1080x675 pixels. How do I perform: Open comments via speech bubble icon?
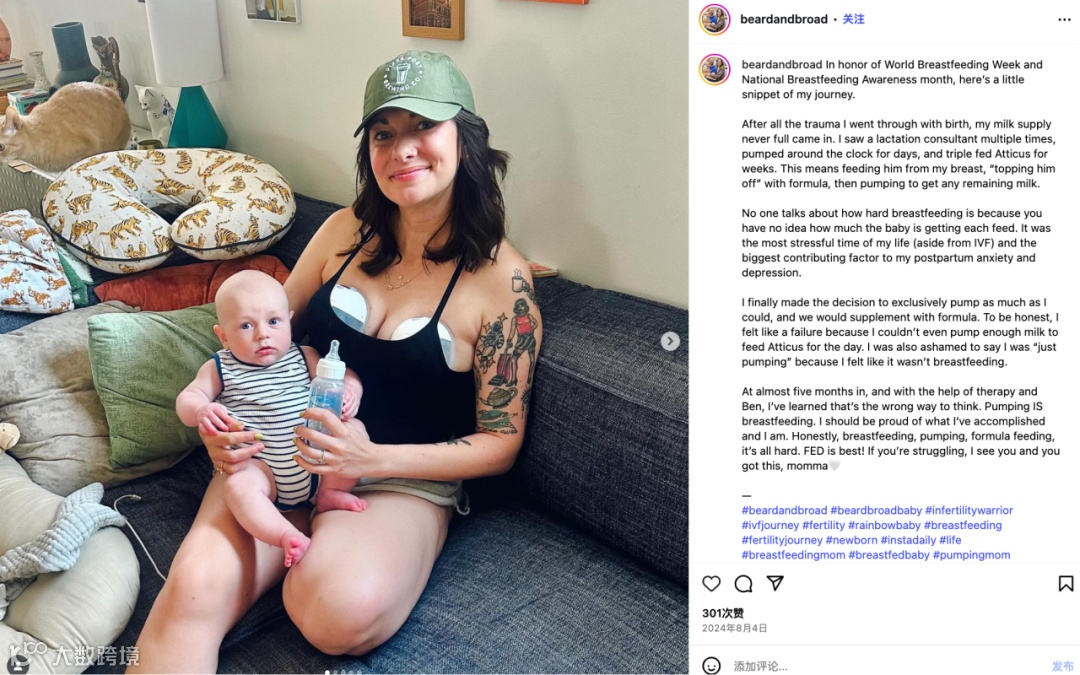[743, 584]
